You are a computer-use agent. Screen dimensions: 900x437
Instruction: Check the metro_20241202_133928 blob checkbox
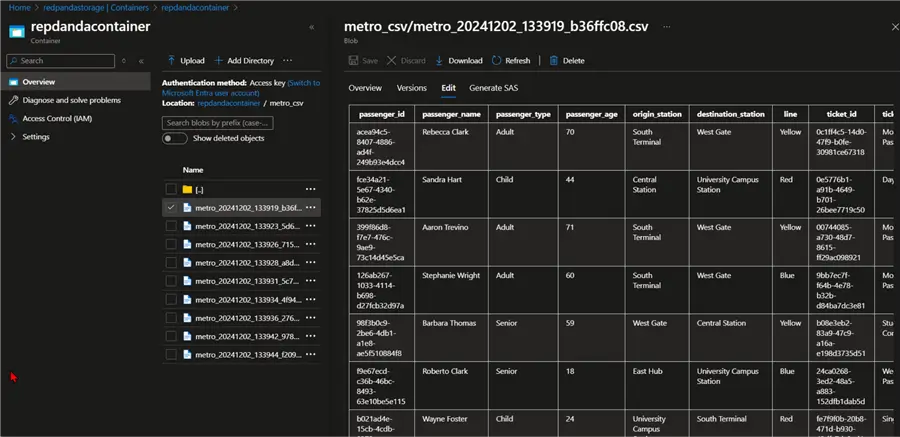click(171, 262)
